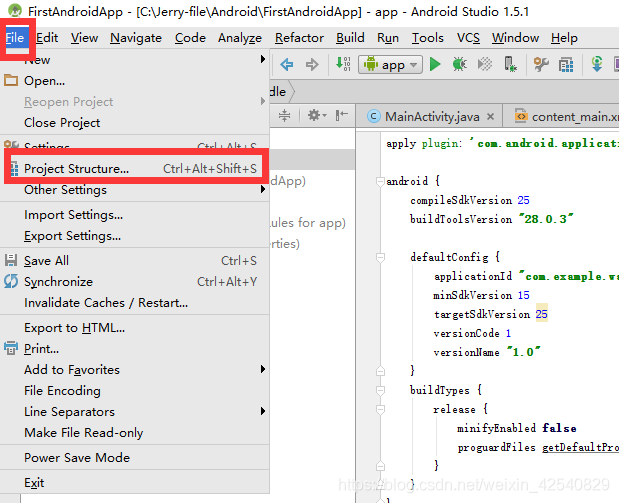The width and height of the screenshot is (619, 503).
Task: Choose Export to HTML...
Action: [x=135, y=328]
